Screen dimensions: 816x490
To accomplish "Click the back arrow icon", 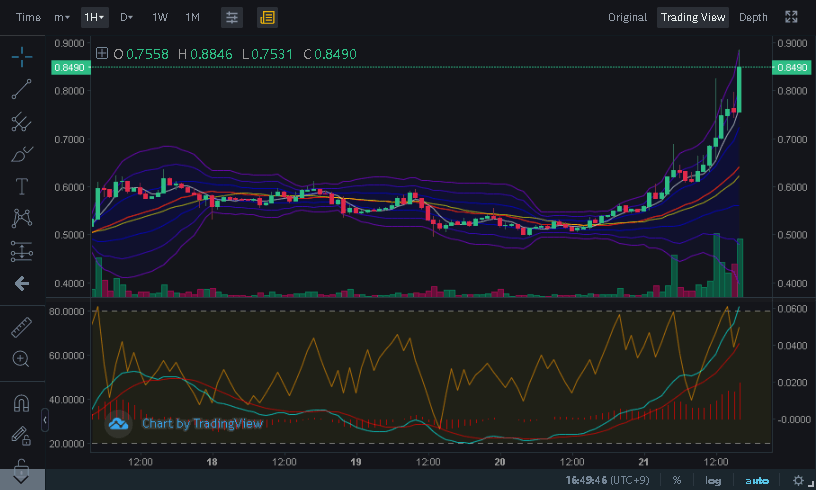I will [22, 283].
